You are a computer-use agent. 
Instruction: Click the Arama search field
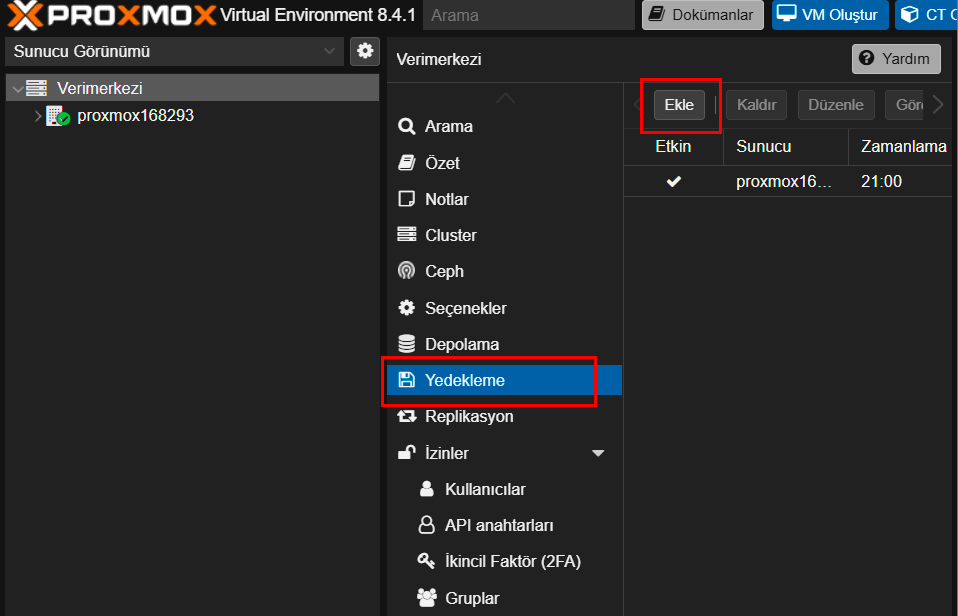(x=528, y=15)
